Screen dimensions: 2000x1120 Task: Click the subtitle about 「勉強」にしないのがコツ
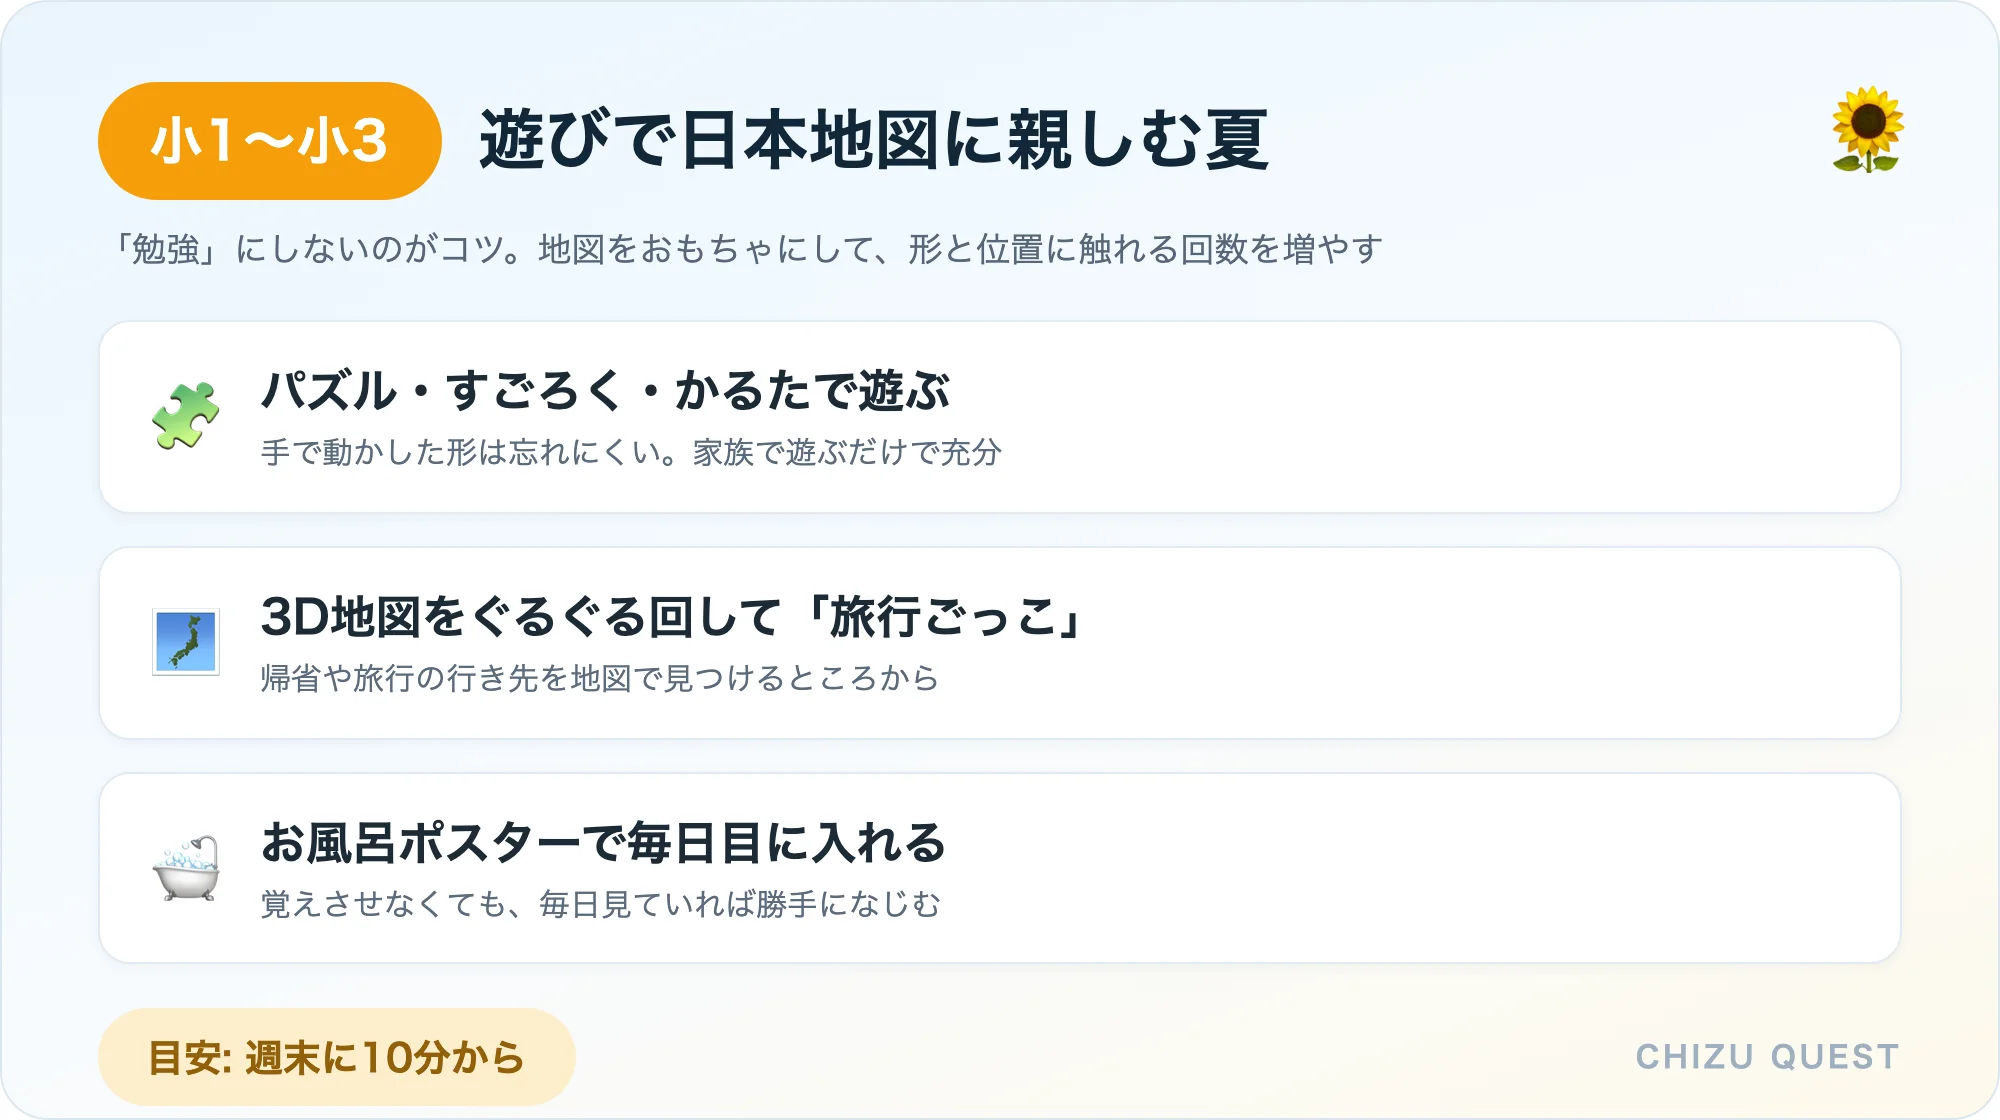coord(748,249)
